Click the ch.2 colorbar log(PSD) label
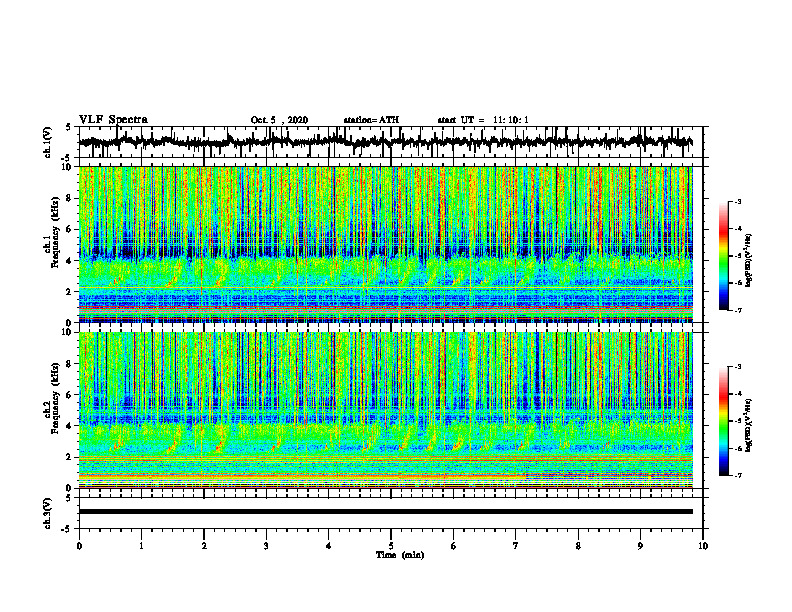792x612 pixels. click(x=749, y=425)
